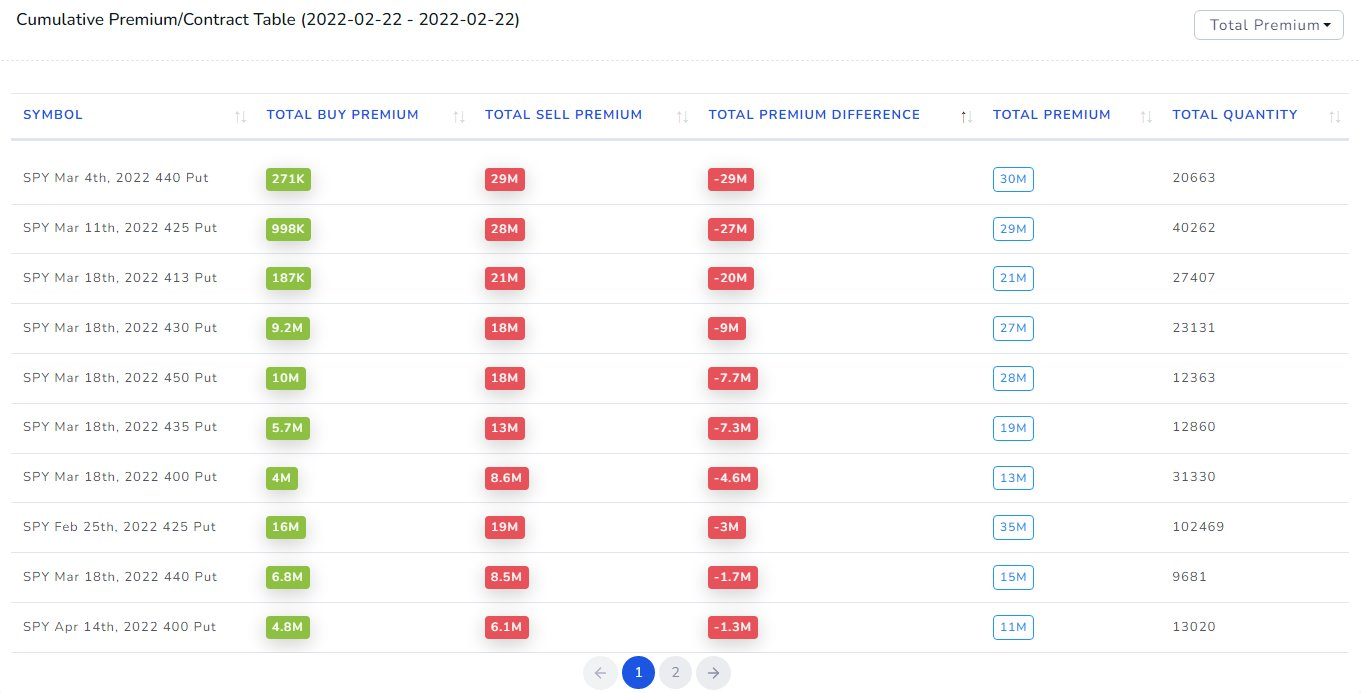Sort by Total Quantity arrows
The image size is (1361, 693).
point(1335,117)
